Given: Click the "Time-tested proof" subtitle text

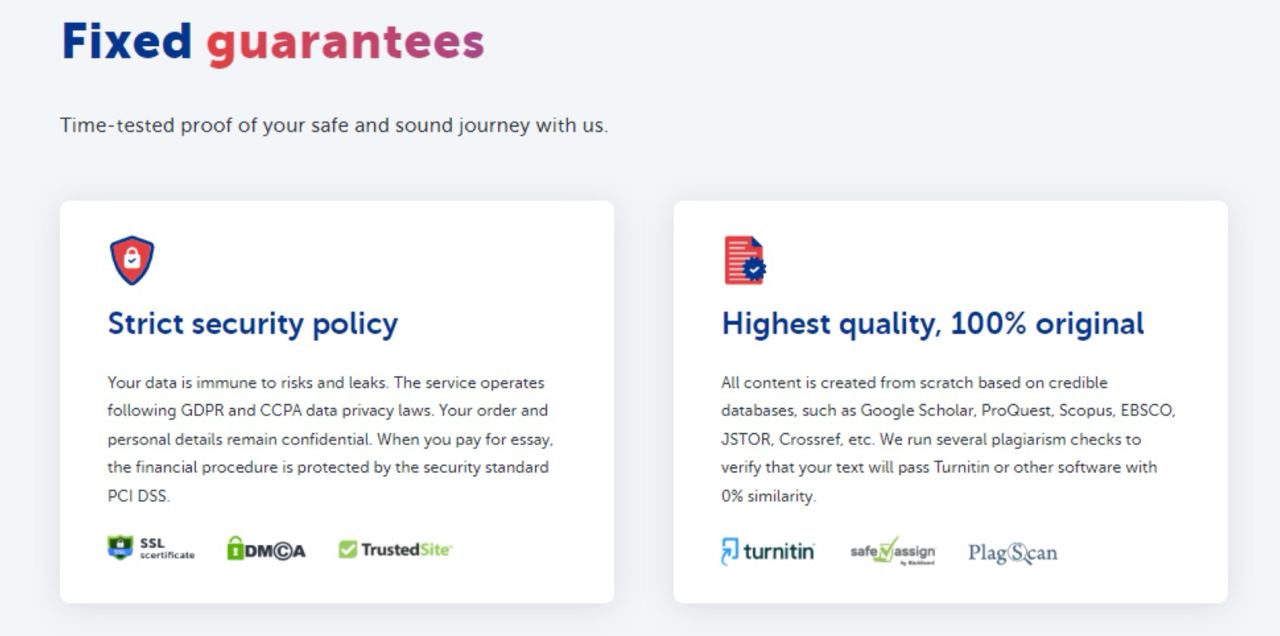Looking at the screenshot, I should (x=333, y=126).
